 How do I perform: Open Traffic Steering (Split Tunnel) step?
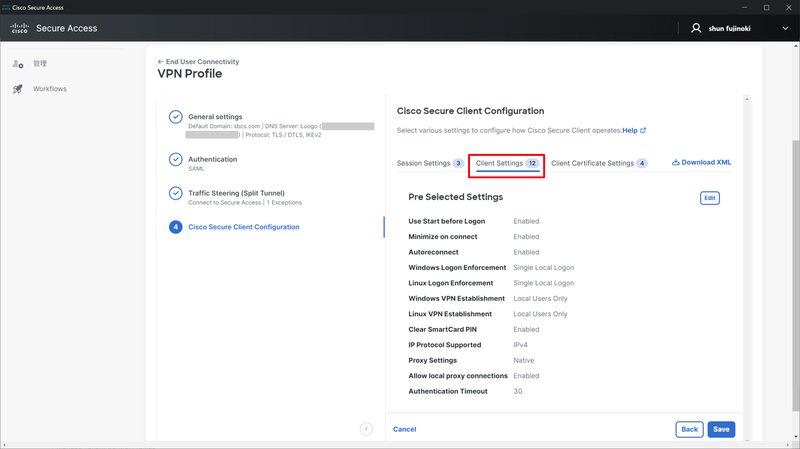click(x=236, y=193)
